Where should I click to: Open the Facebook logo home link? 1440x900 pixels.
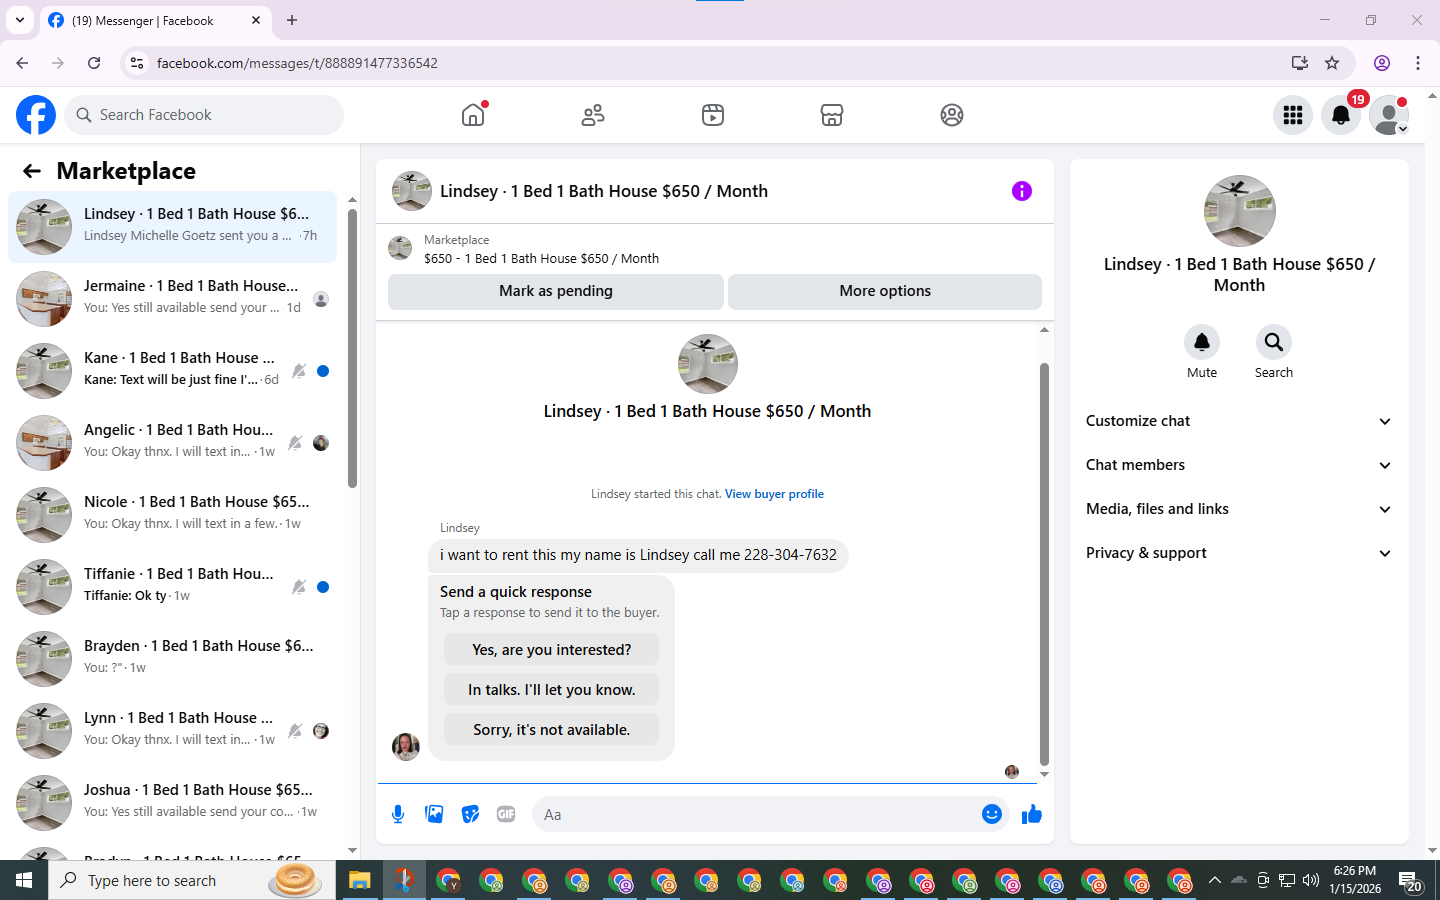(x=36, y=115)
